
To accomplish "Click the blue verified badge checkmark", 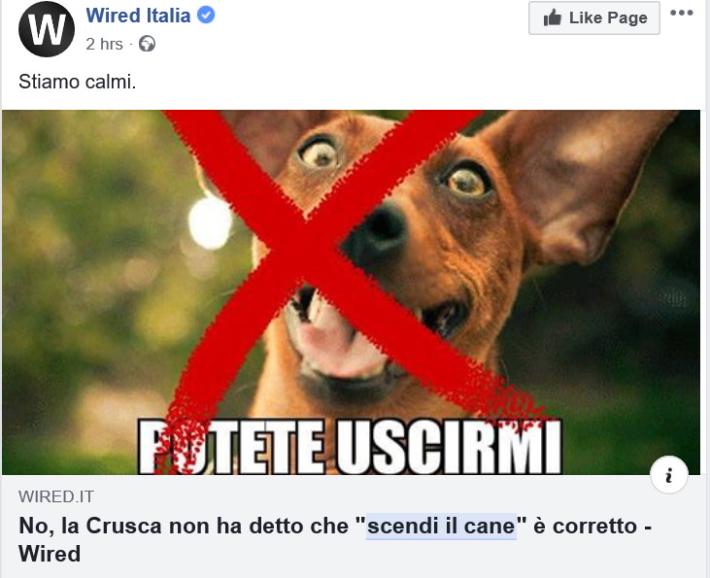I will click(x=206, y=15).
